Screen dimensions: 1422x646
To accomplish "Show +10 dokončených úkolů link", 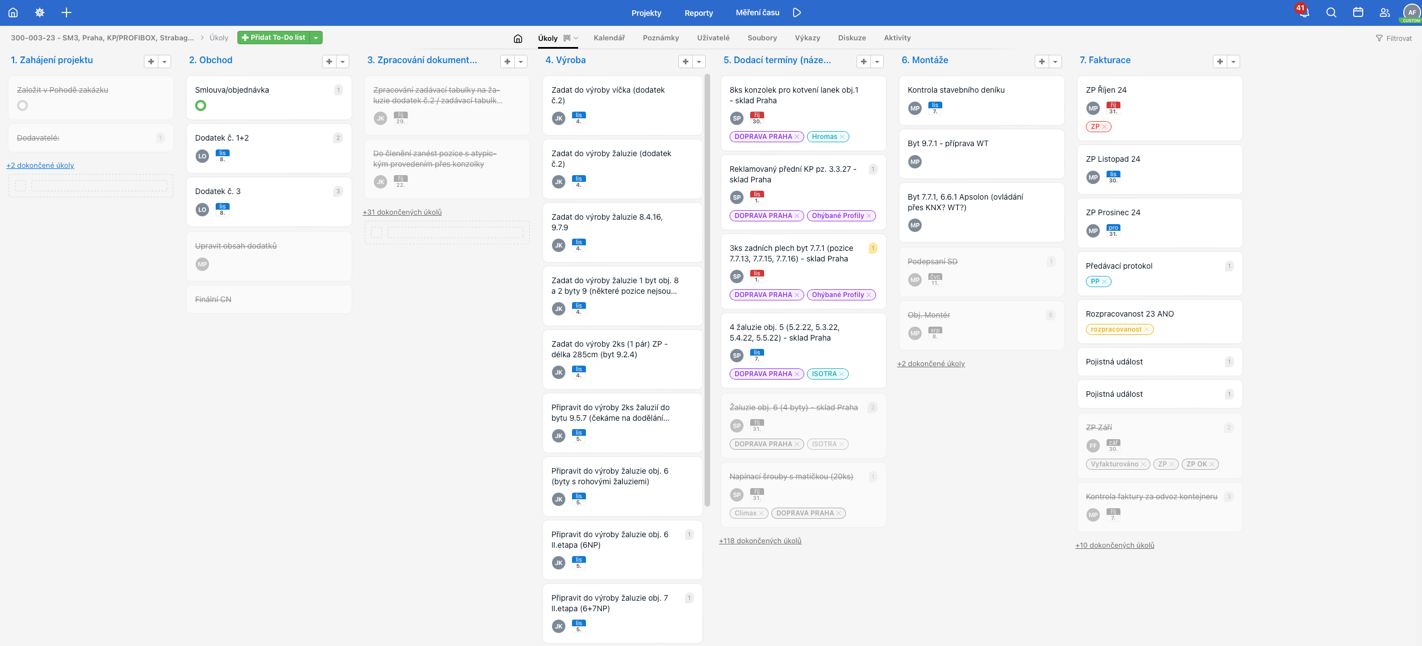I will click(1115, 546).
